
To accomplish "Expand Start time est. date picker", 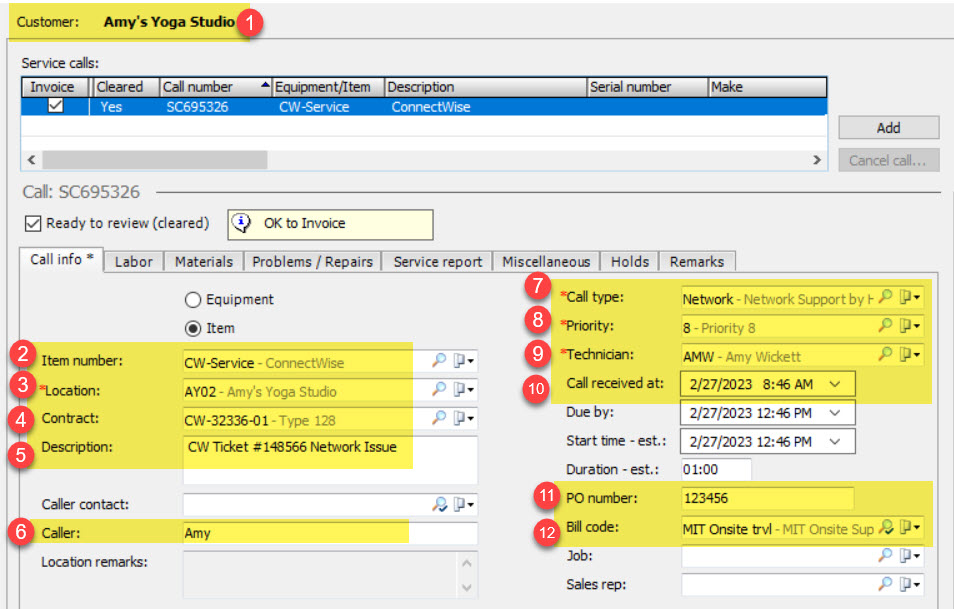I will [x=835, y=441].
